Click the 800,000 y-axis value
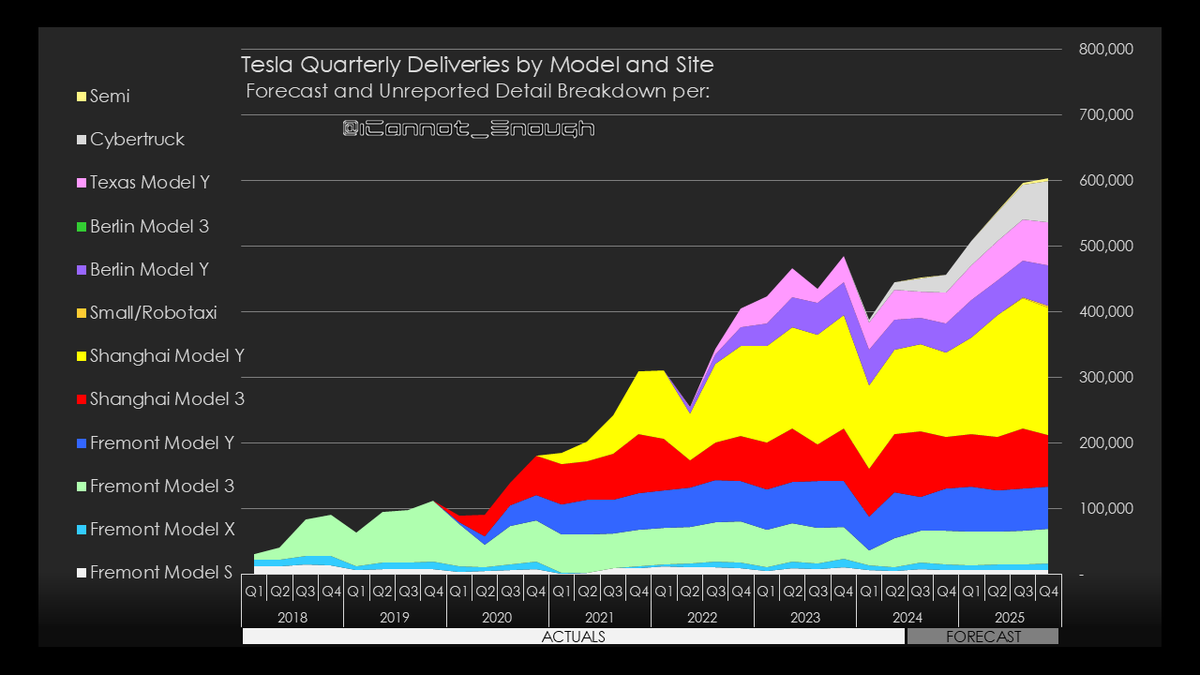The width and height of the screenshot is (1200, 675). coord(1106,49)
